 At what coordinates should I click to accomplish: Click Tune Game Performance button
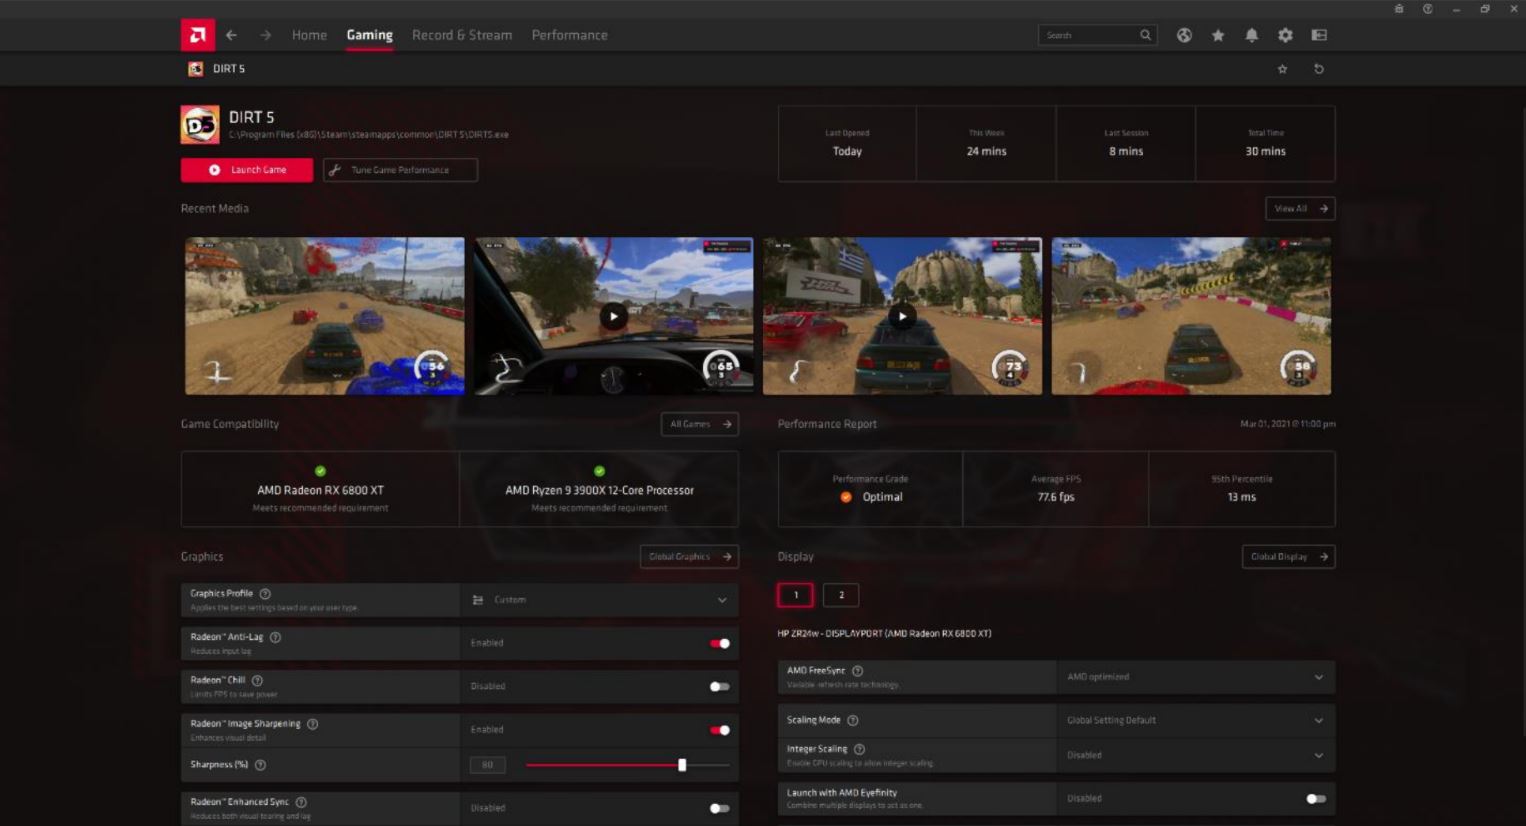400,170
